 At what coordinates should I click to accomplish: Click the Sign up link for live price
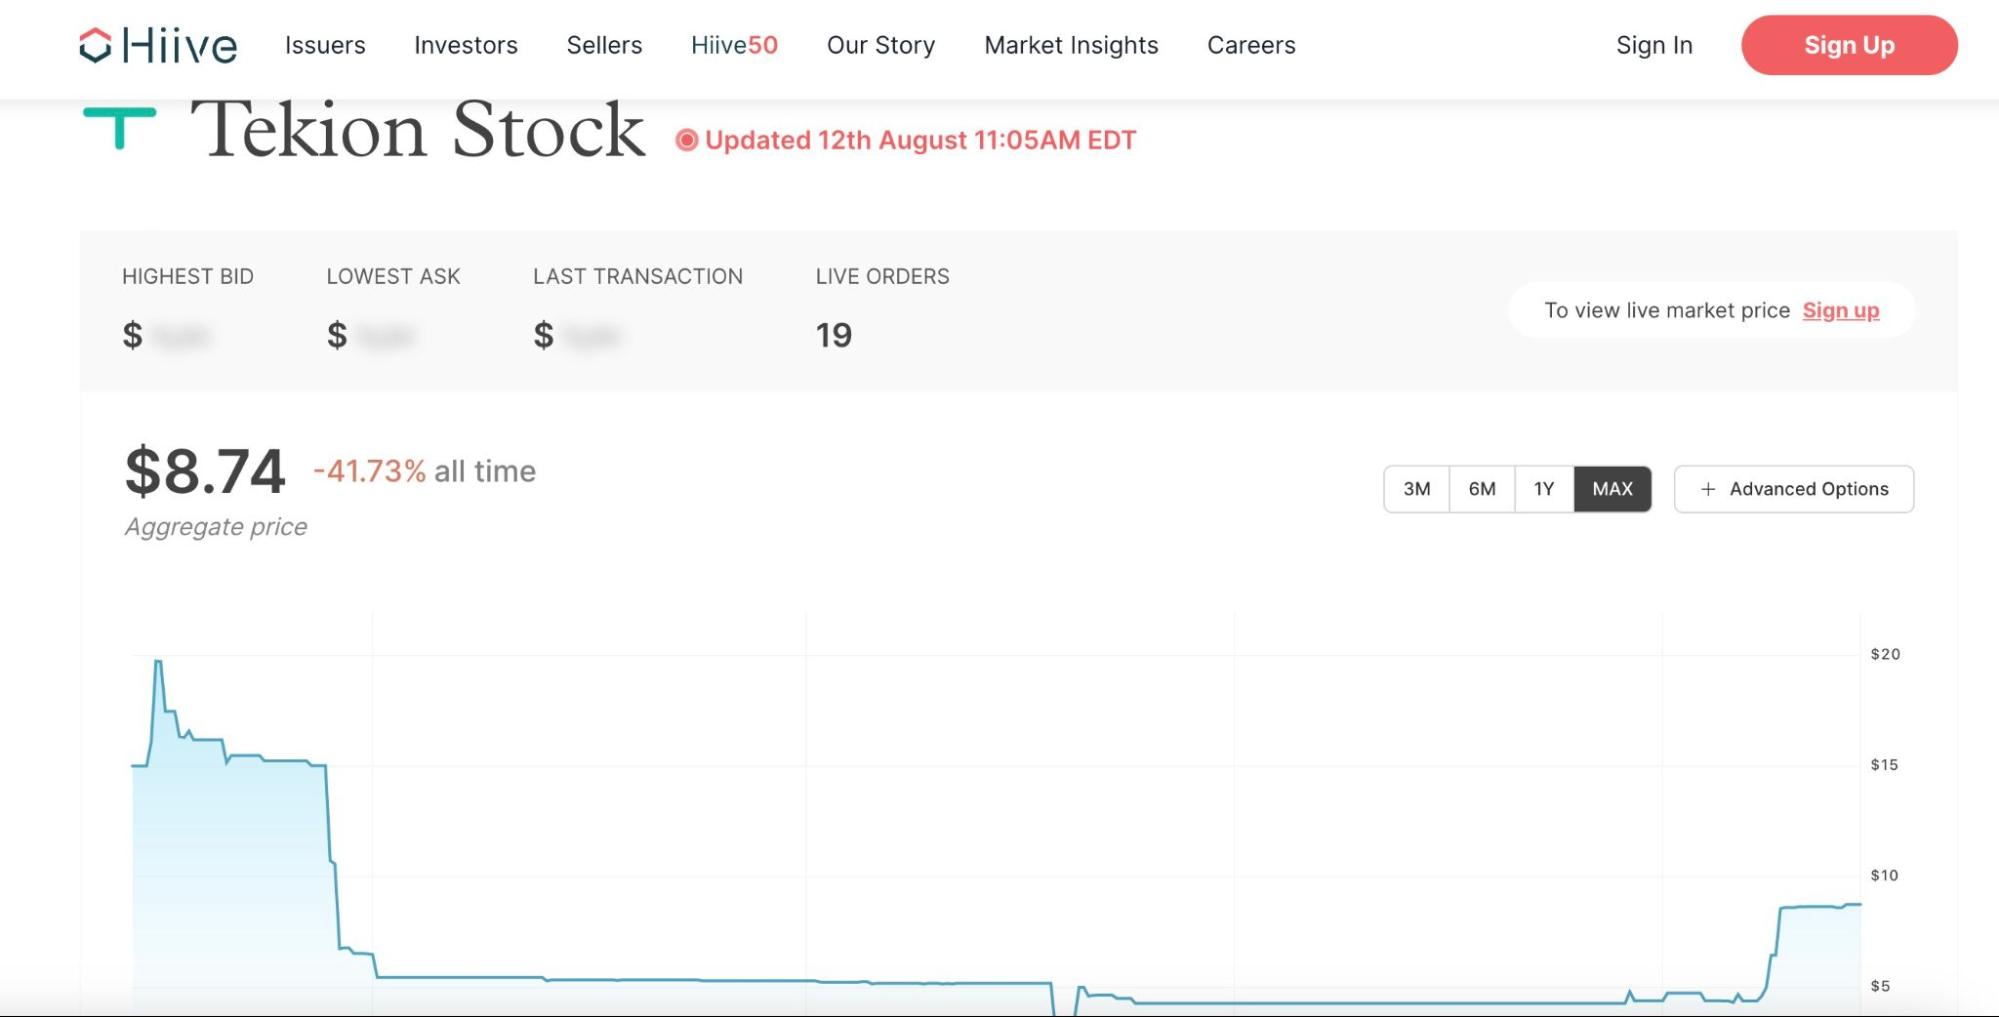1841,311
